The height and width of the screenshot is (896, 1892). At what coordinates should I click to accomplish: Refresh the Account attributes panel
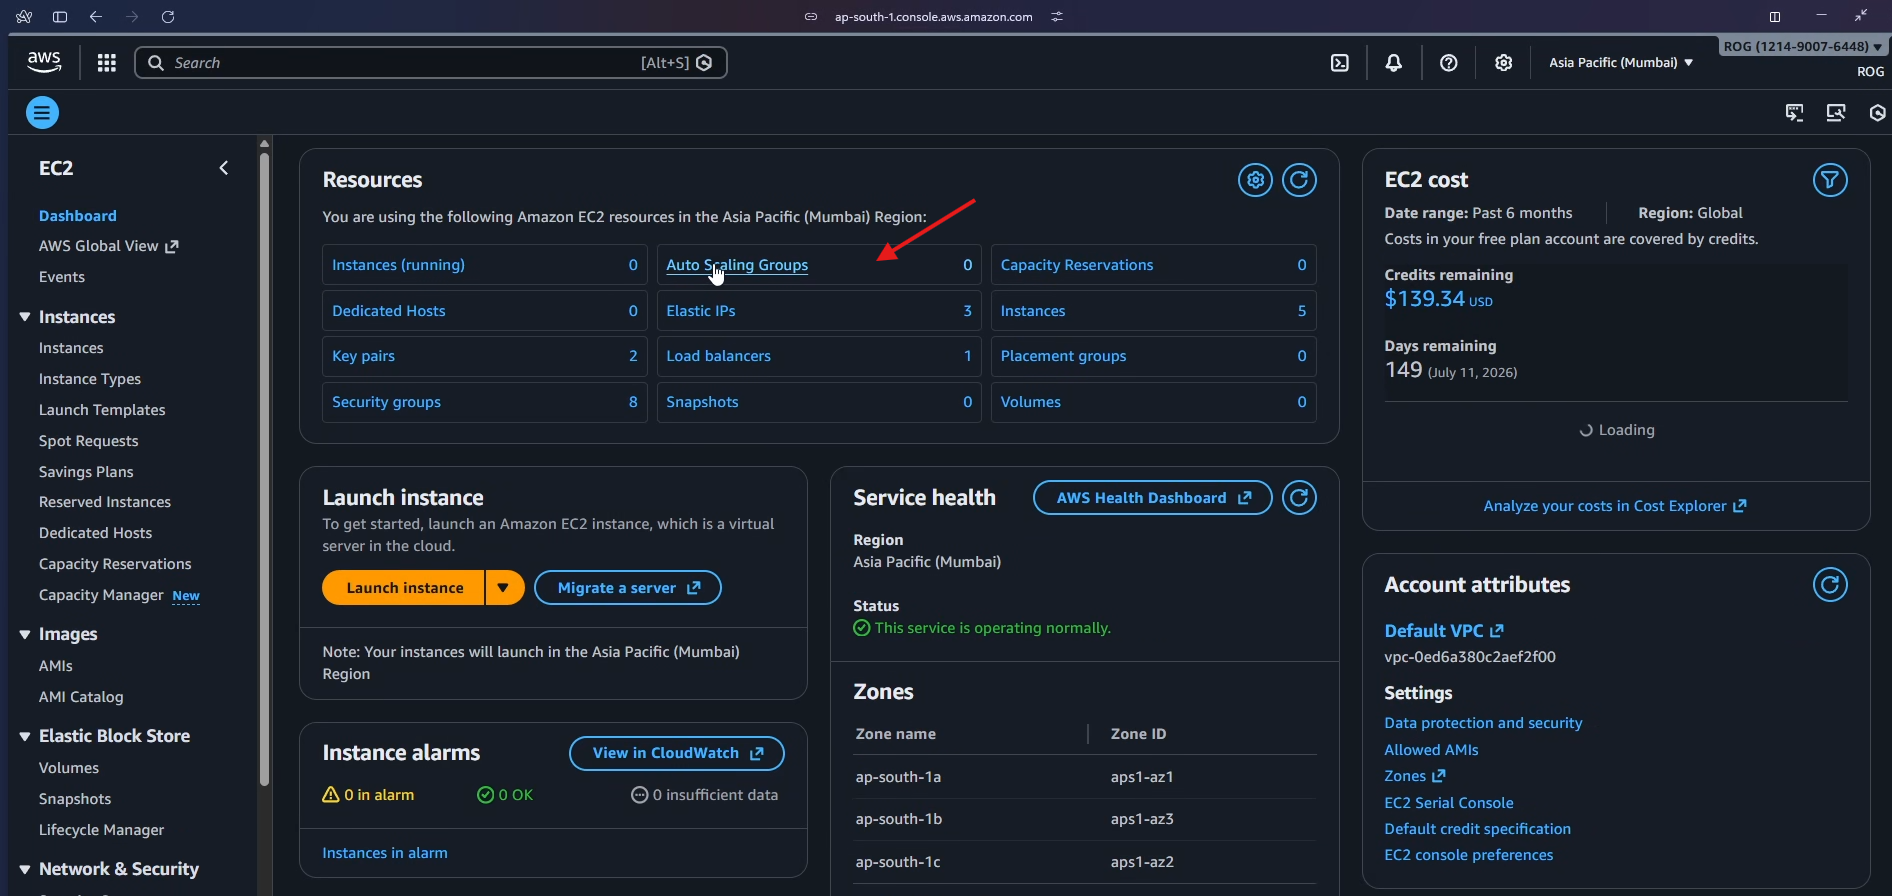click(1829, 585)
